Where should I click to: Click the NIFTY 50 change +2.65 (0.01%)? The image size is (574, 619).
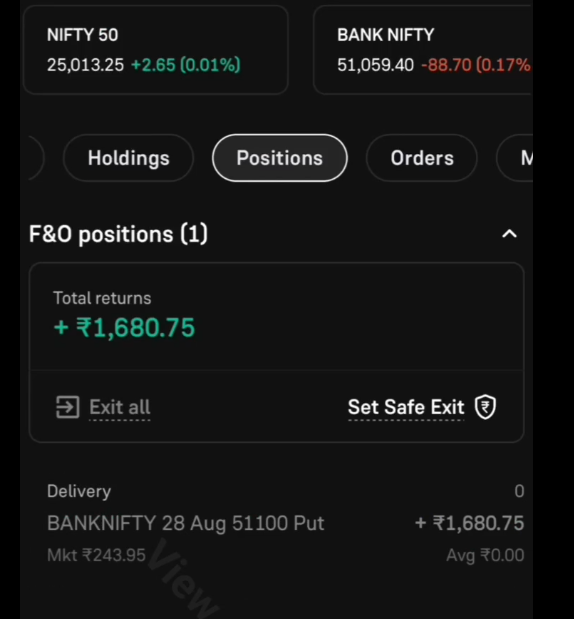(186, 65)
